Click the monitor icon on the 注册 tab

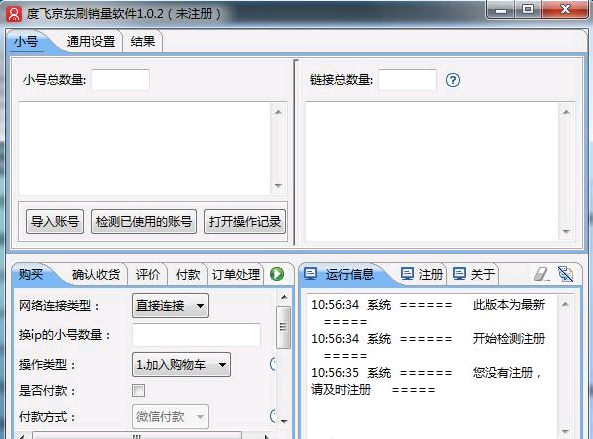tap(407, 274)
